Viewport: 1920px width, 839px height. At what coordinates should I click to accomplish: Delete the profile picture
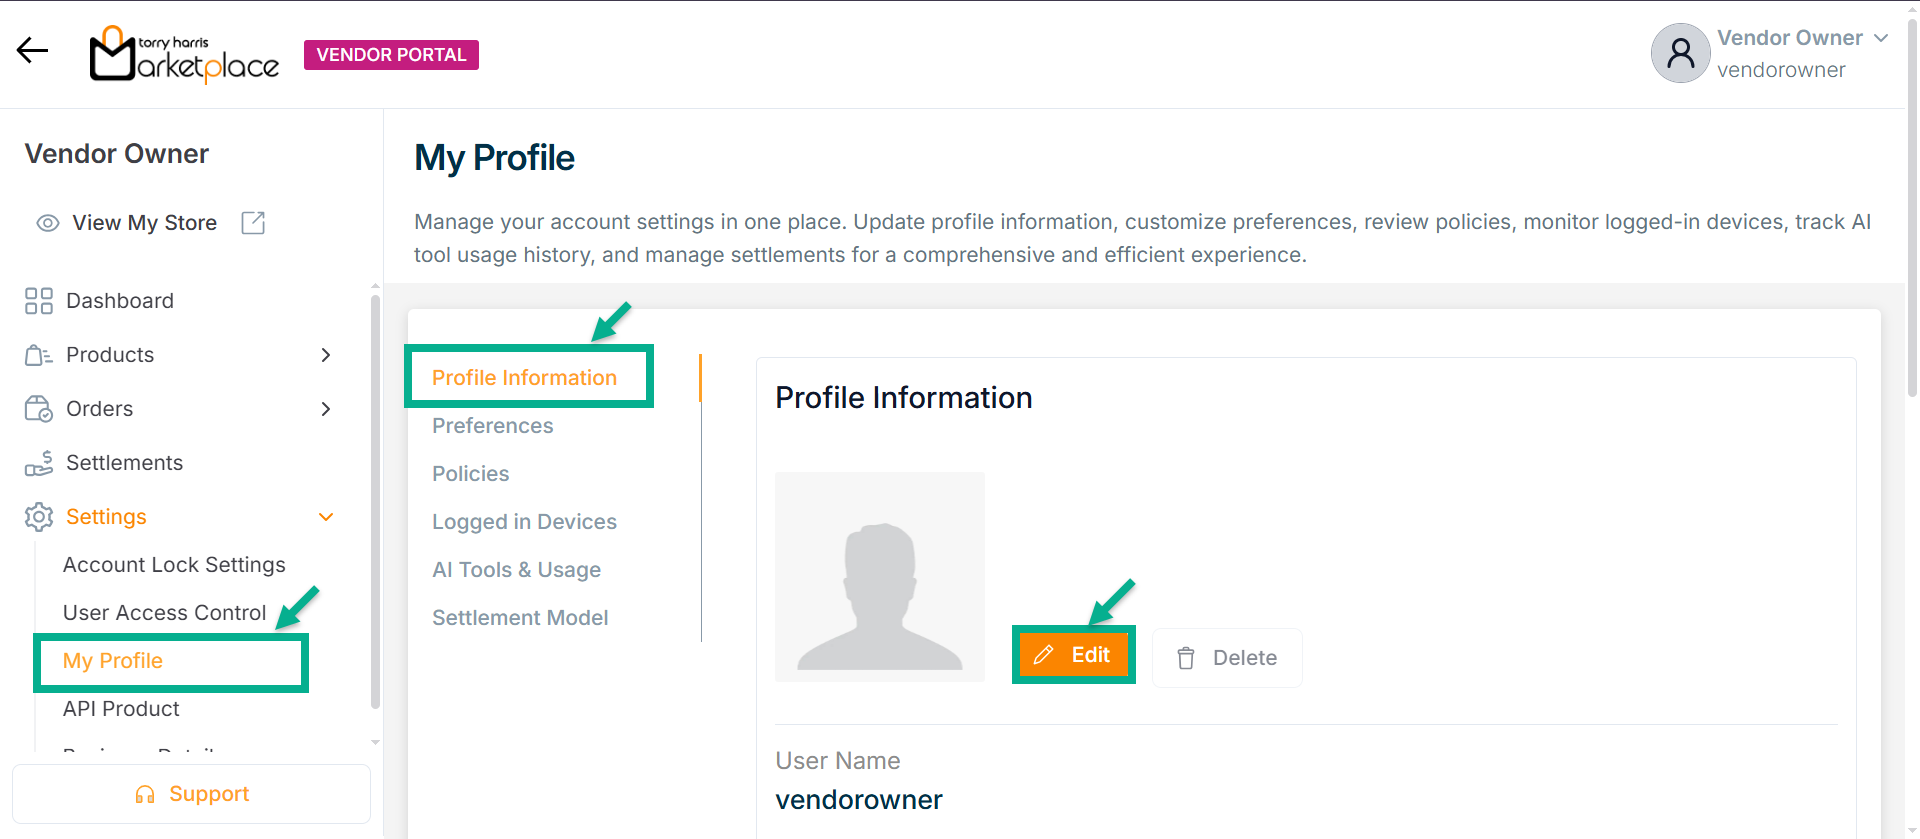tap(1227, 658)
